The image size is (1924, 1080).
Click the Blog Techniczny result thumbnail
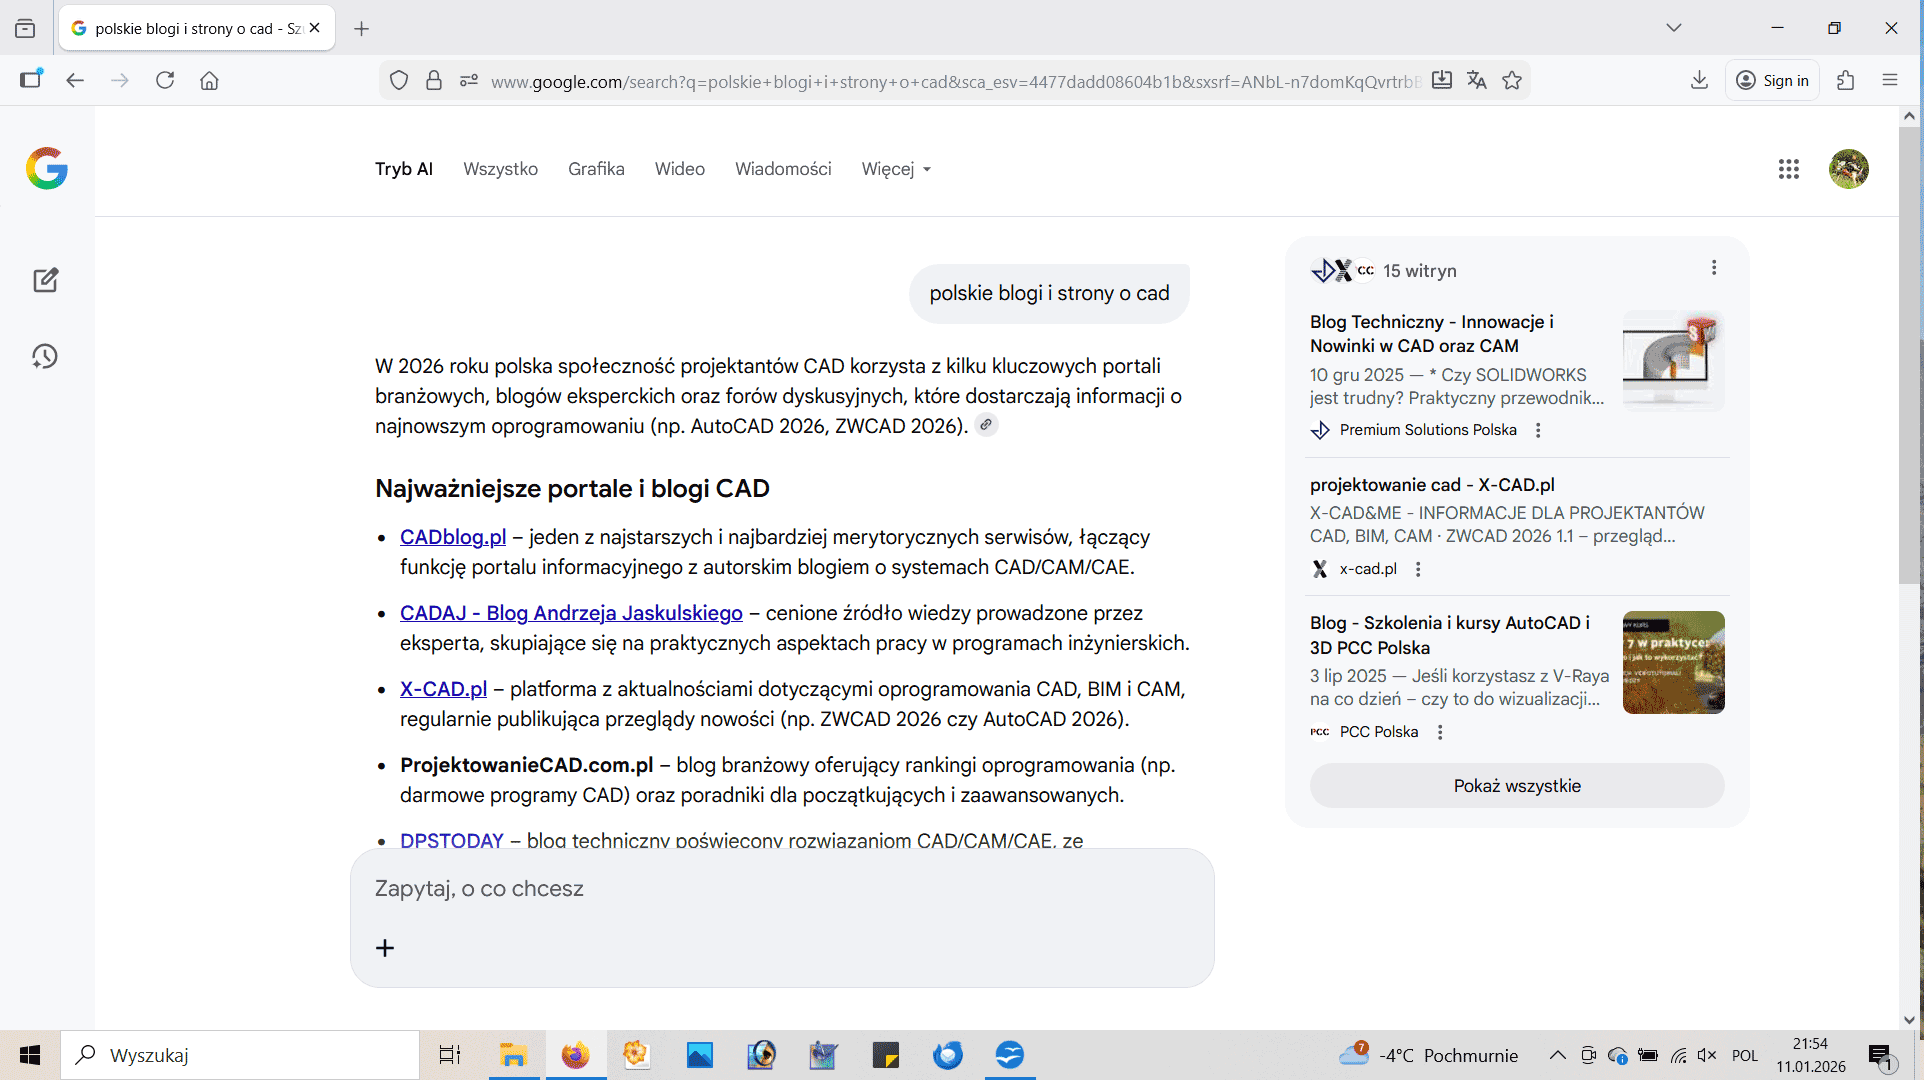click(1674, 361)
